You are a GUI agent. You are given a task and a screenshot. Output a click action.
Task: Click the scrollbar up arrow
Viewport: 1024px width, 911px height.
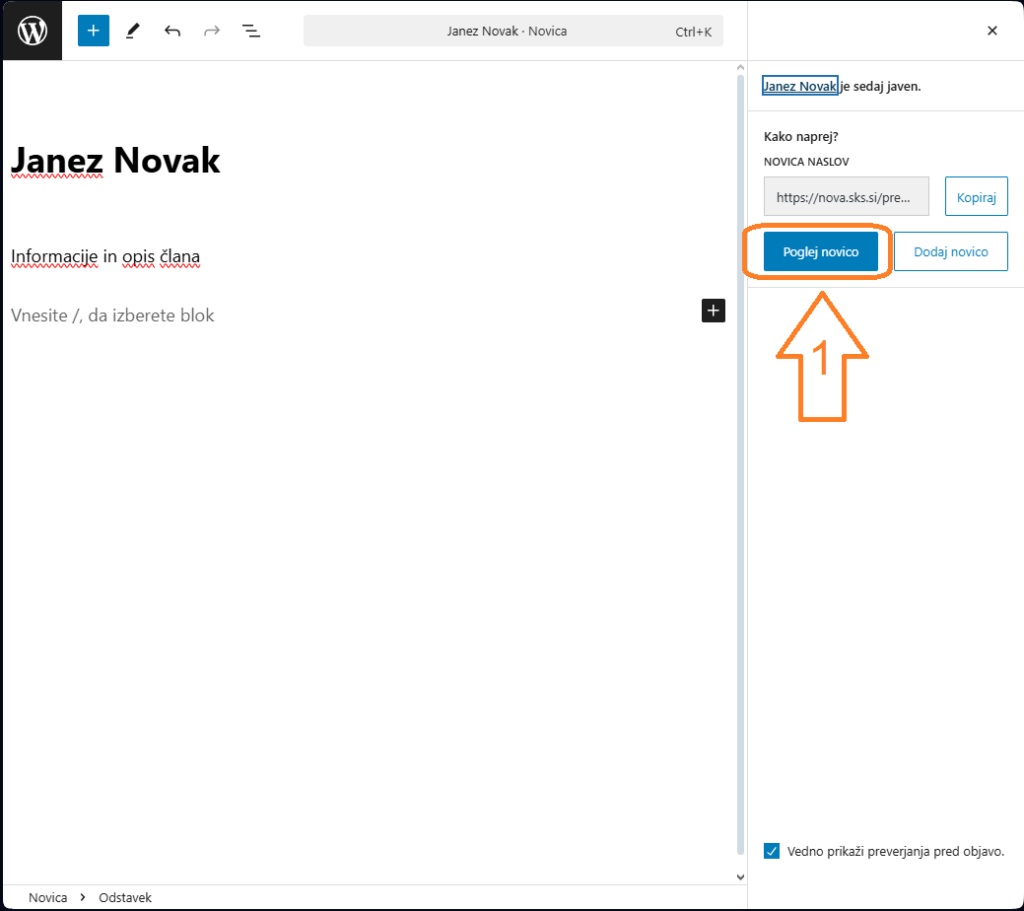[x=740, y=69]
